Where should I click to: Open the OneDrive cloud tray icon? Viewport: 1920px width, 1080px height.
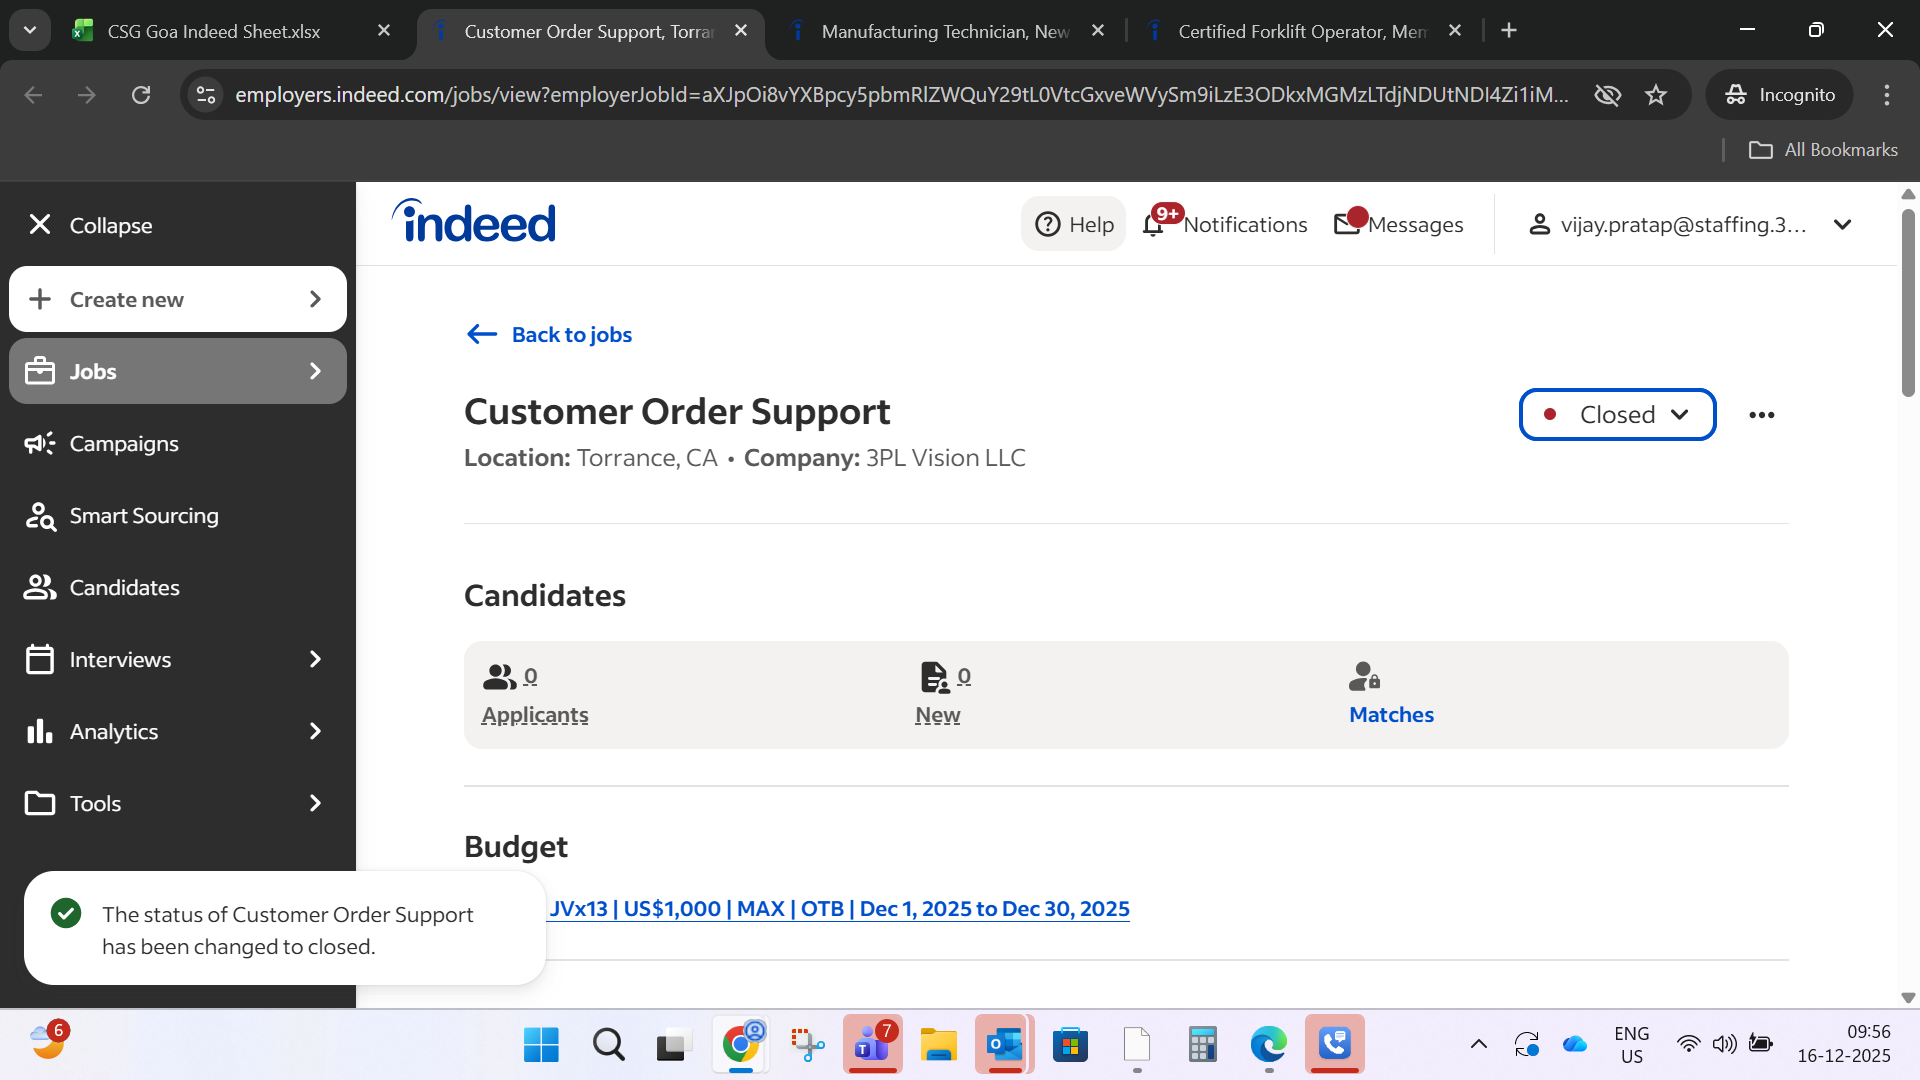click(1575, 1045)
